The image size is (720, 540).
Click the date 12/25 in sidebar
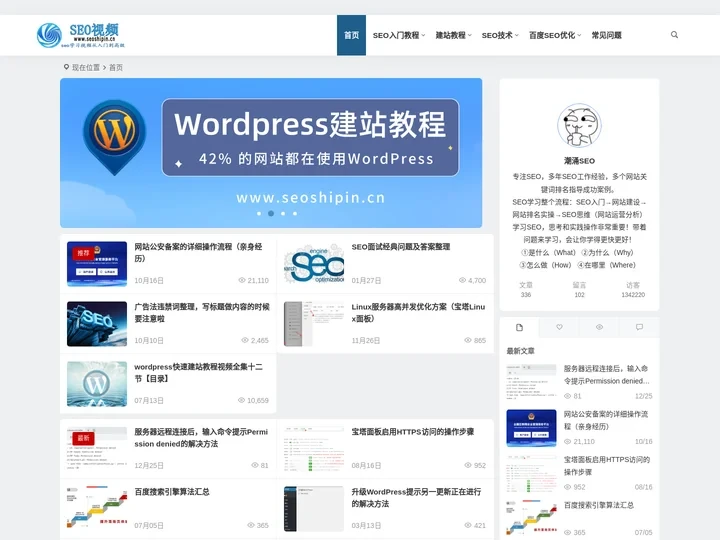pos(643,396)
